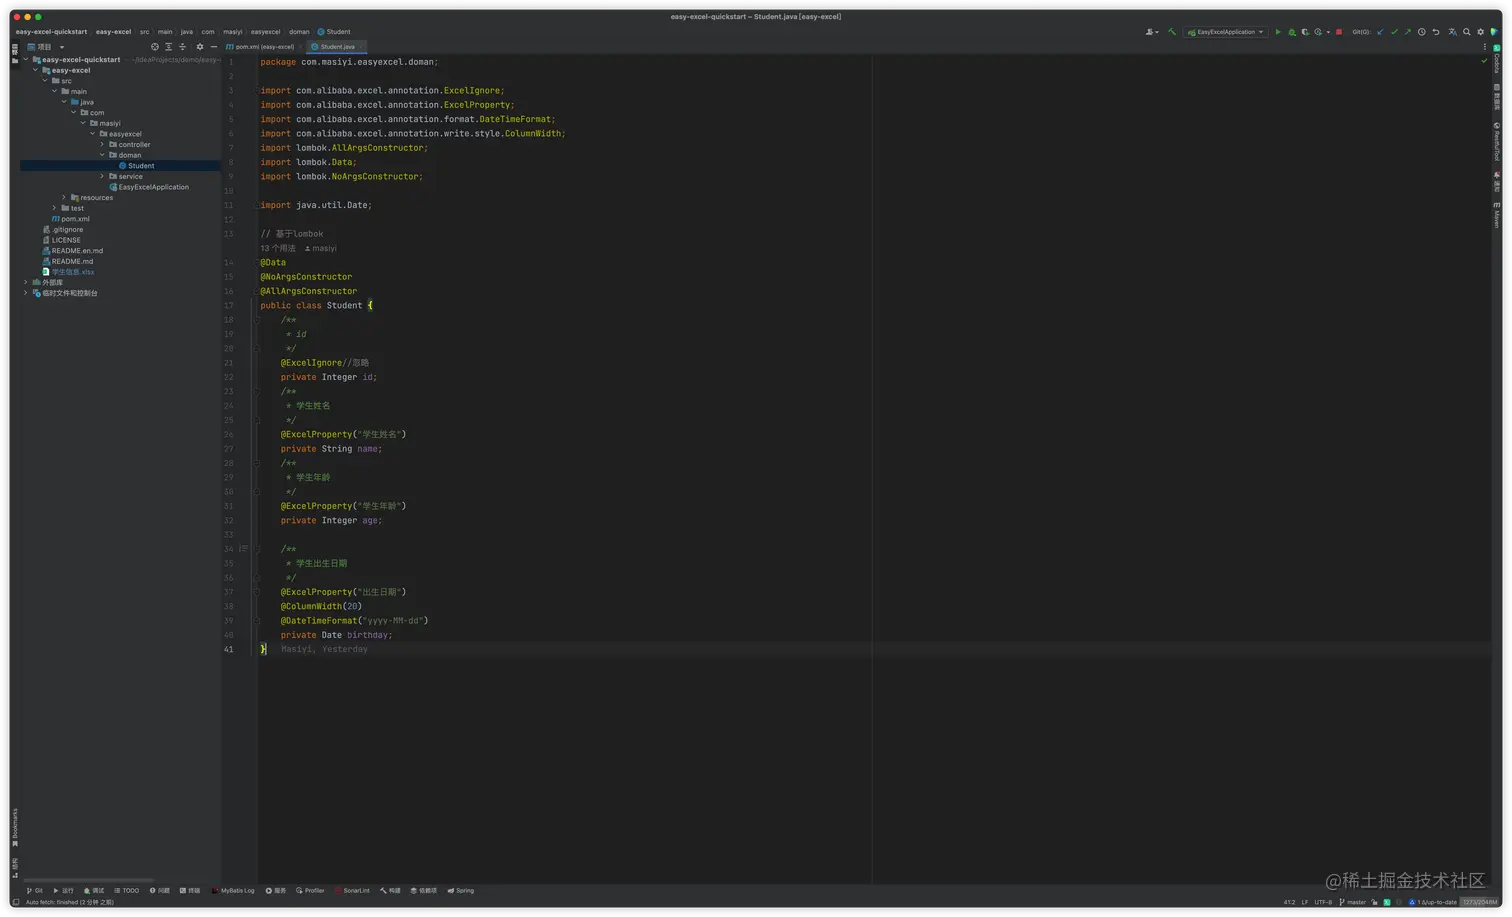Select the 学生信息.xlsx file
The height and width of the screenshot is (917, 1512).
point(68,272)
